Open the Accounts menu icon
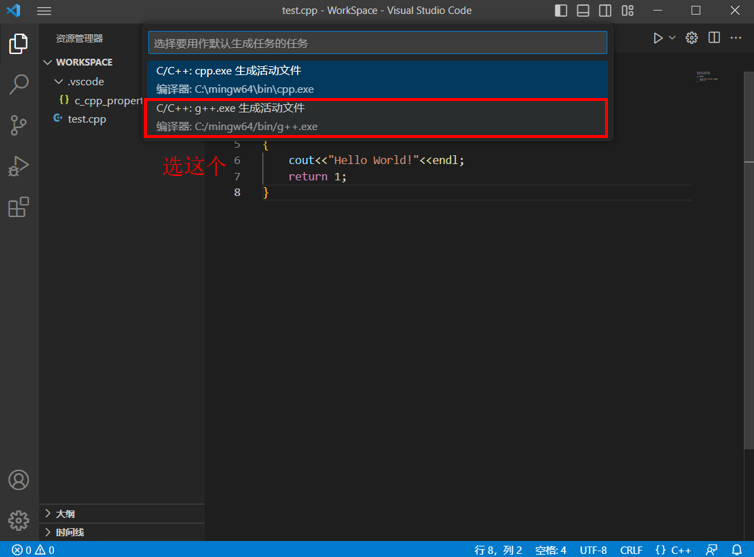754x557 pixels. click(x=19, y=480)
